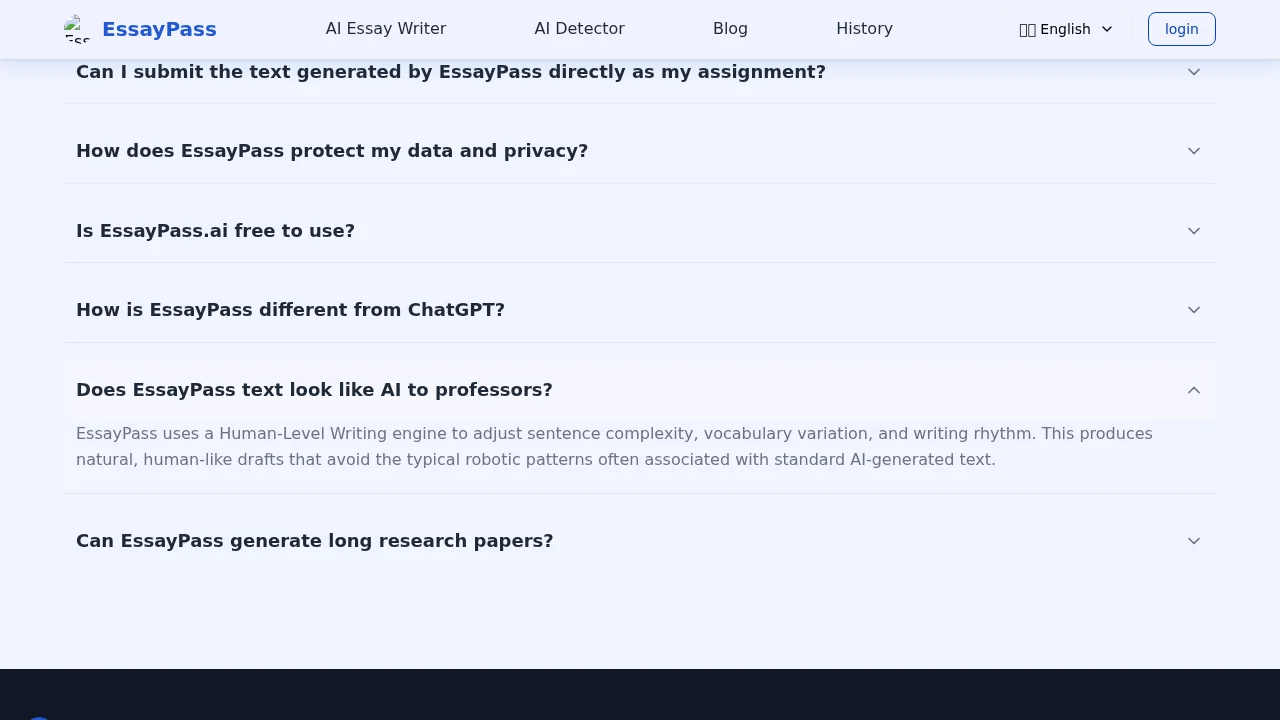Image resolution: width=1280 pixels, height=720 pixels.
Task: Expand "Can EssayPass generate long research papers?"
Action: tap(314, 541)
